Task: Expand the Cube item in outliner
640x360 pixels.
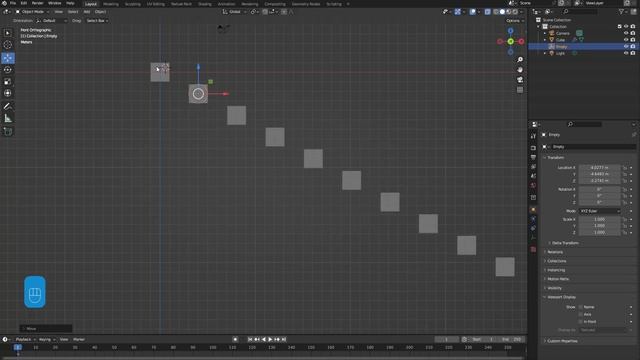Action: click(x=545, y=40)
